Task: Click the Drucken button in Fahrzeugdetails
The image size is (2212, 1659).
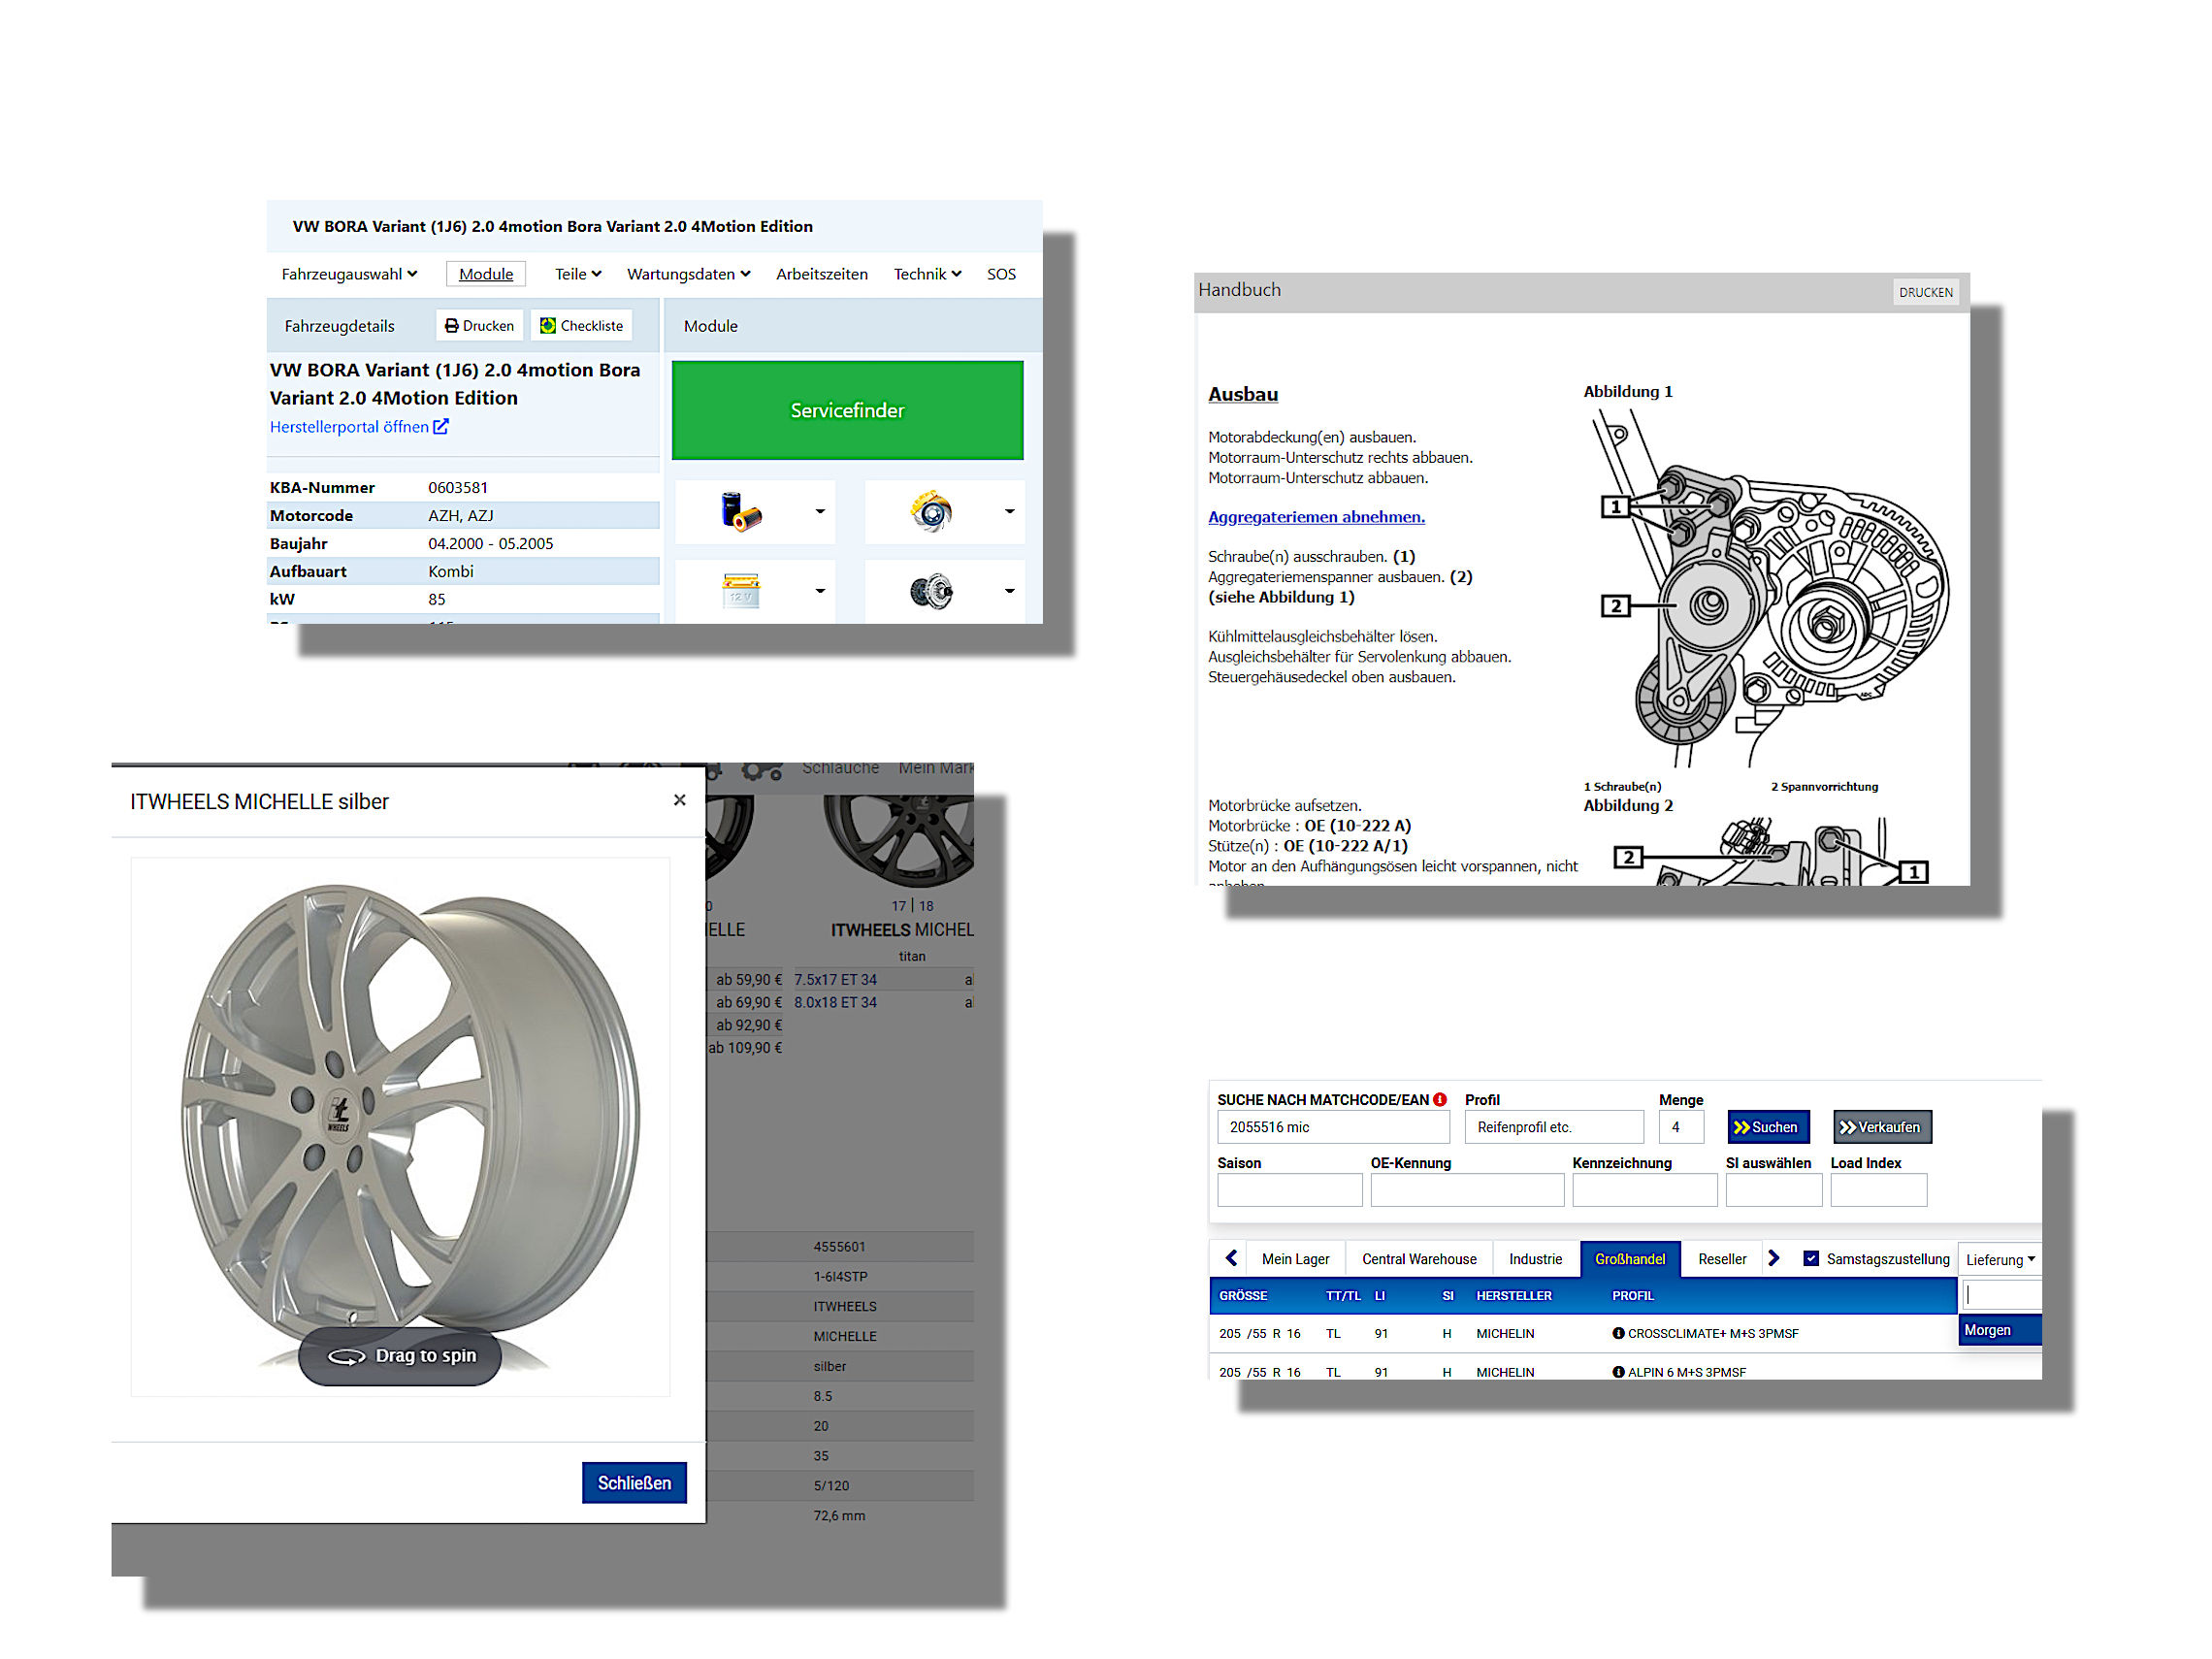Action: pos(480,326)
